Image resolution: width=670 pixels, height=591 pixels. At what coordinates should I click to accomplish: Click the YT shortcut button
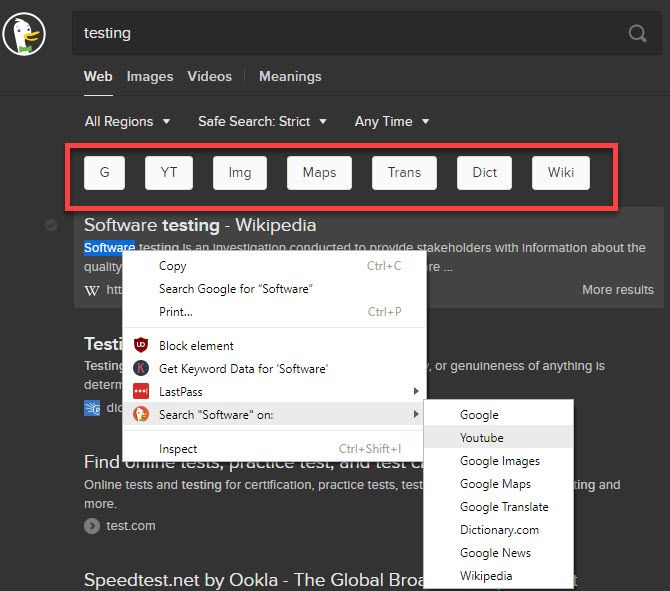(x=169, y=173)
